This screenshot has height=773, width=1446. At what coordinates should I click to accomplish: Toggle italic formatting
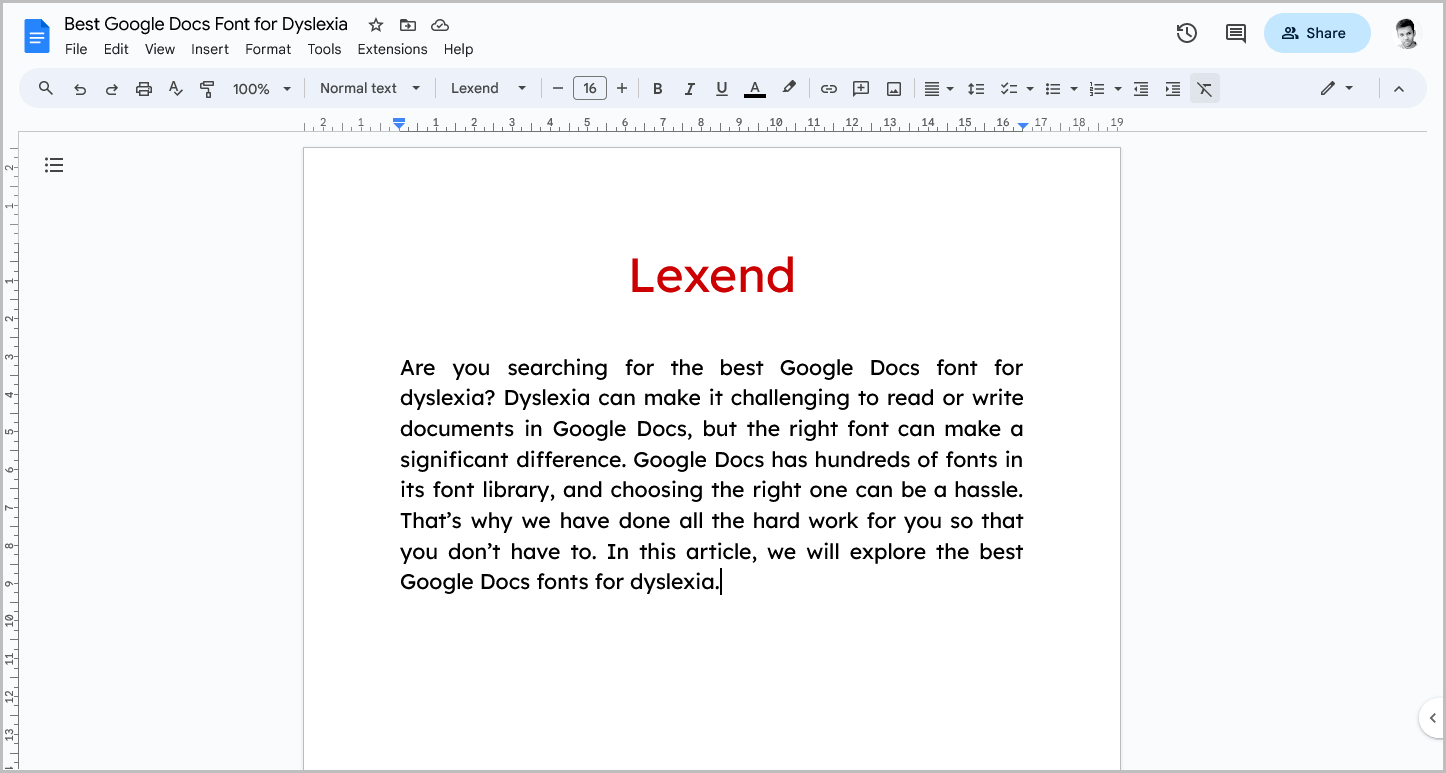pyautogui.click(x=690, y=89)
